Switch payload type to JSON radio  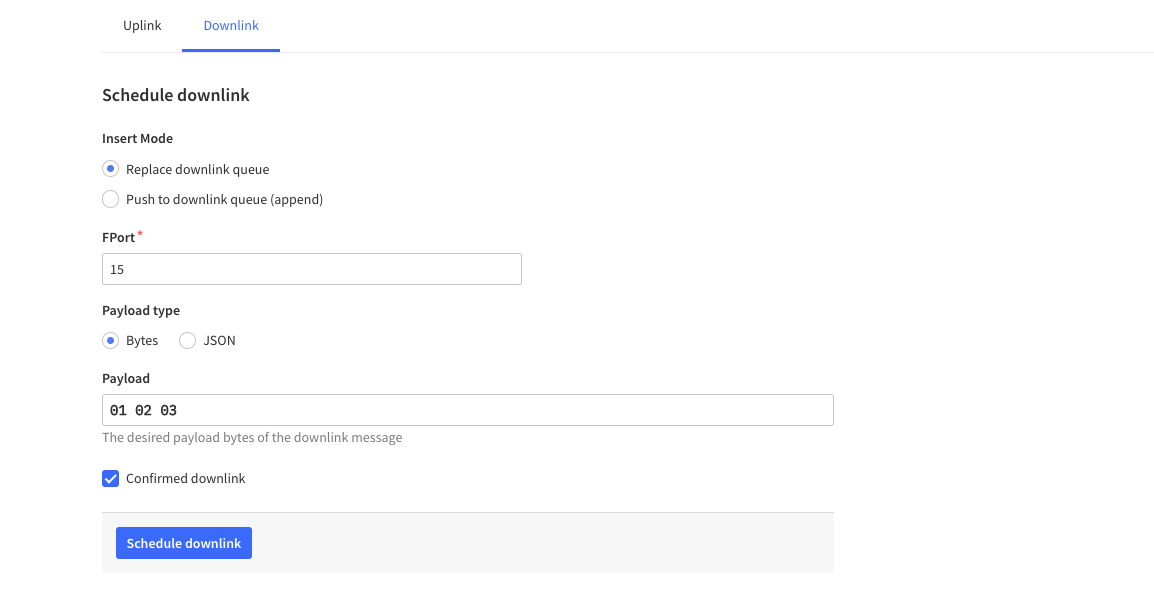click(x=187, y=340)
